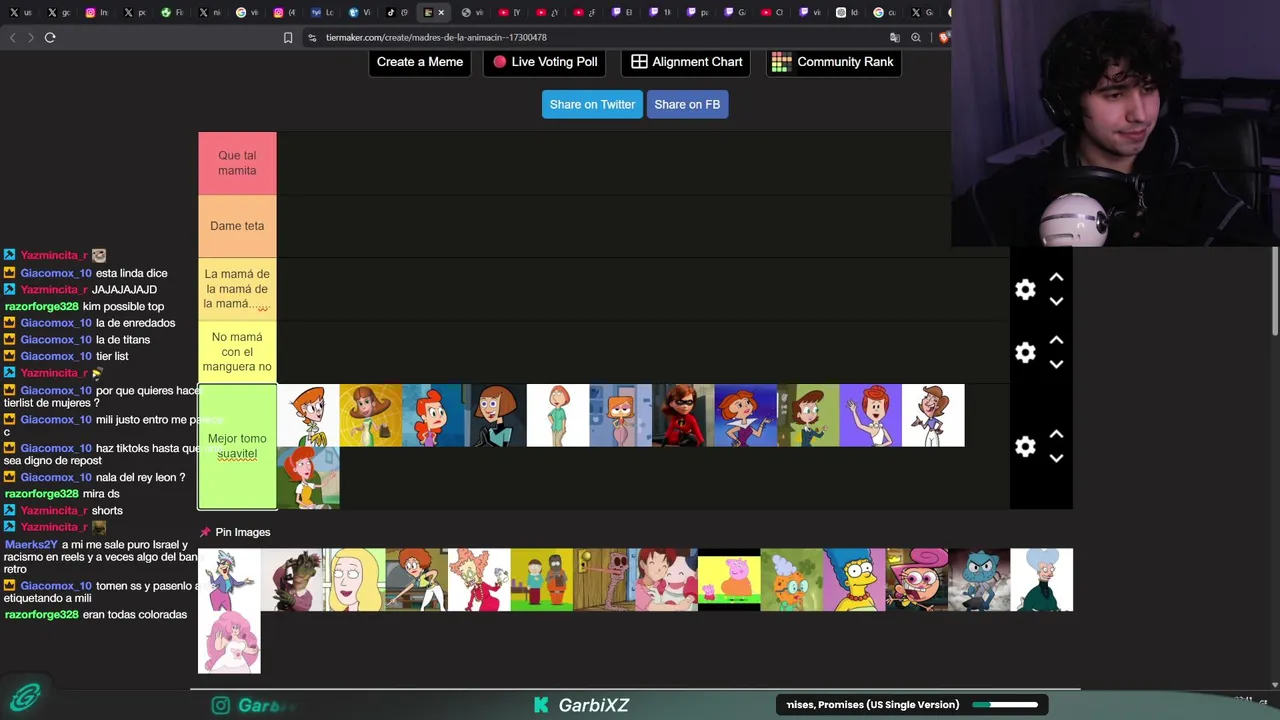Open settings gear for 'La mamá de la mamá' row
1280x720 pixels.
1025,290
